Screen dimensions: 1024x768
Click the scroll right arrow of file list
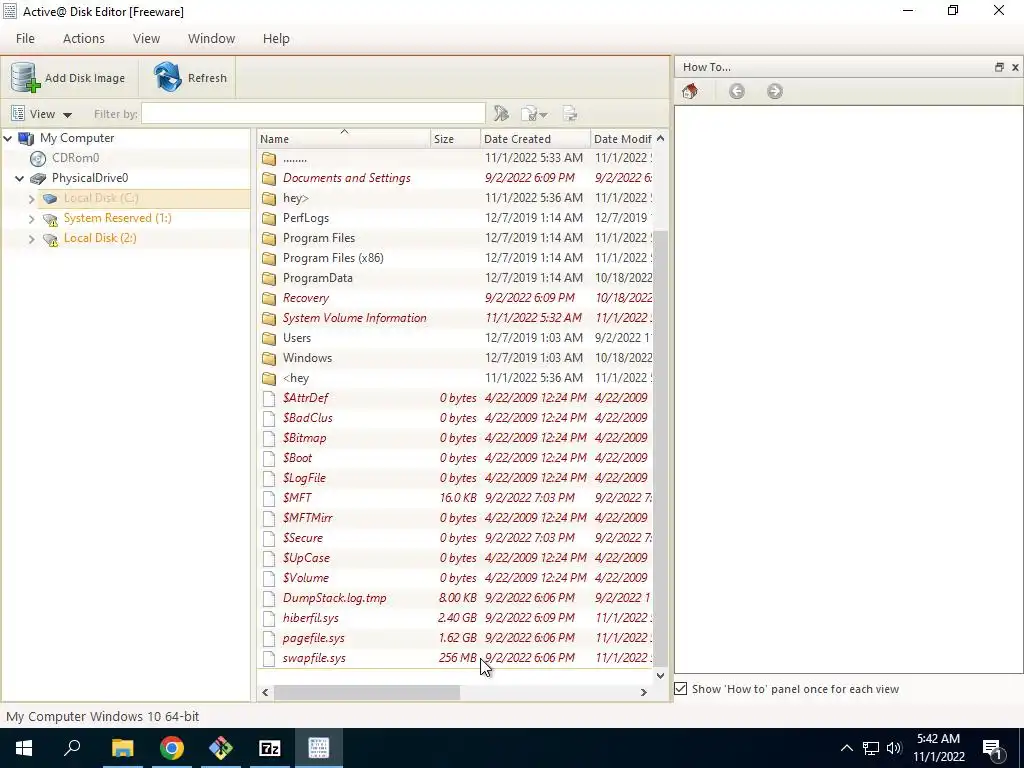[x=643, y=692]
